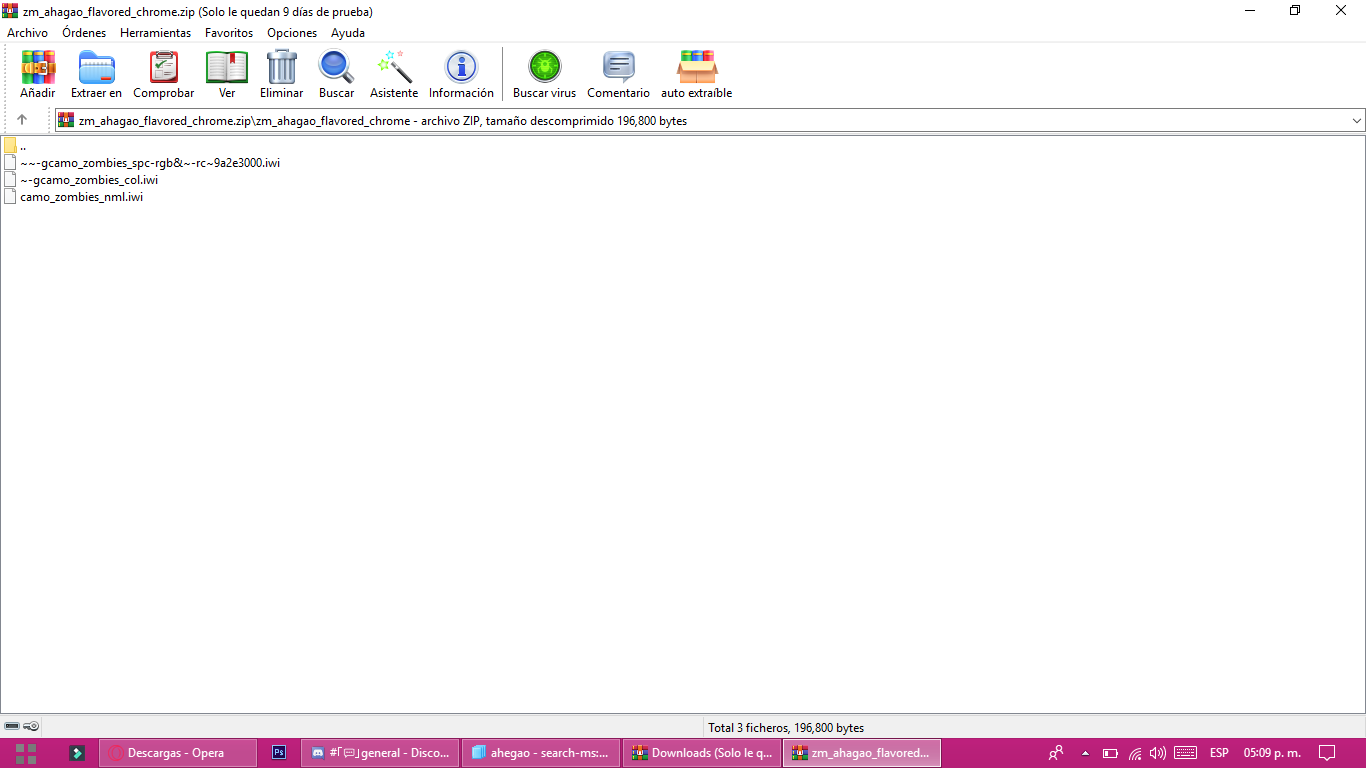Open the Wi-Fi network tray icon
The width and height of the screenshot is (1366, 768).
tap(1135, 753)
